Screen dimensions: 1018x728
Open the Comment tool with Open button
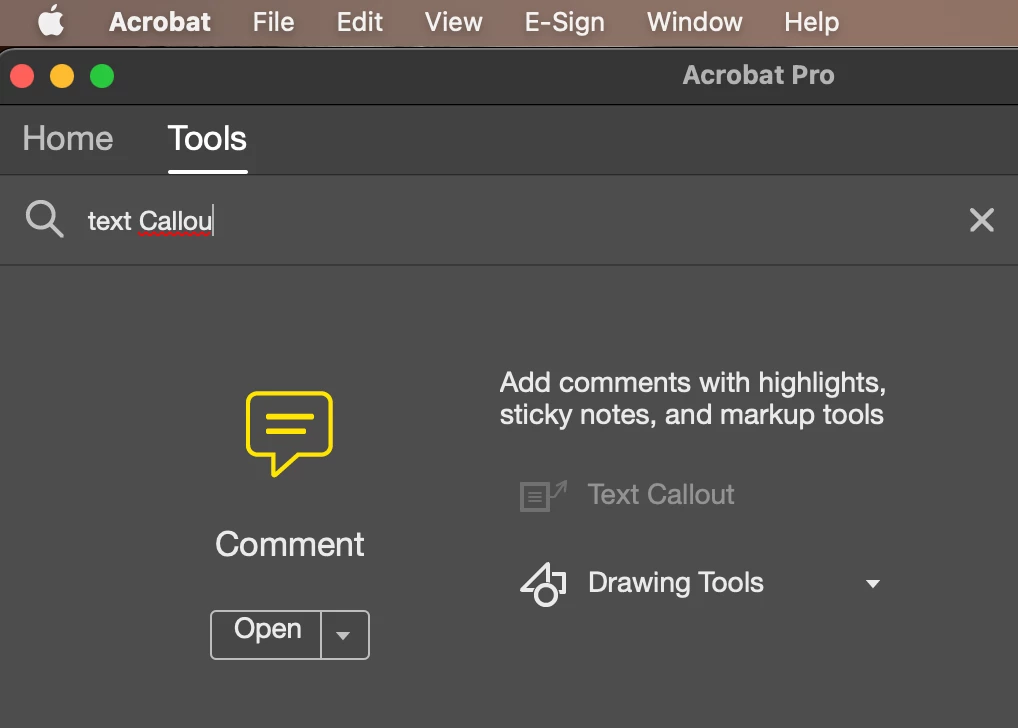[x=266, y=634]
